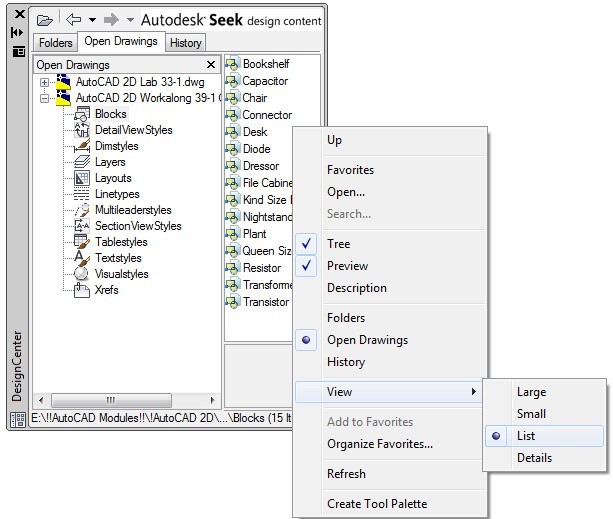The width and height of the screenshot is (613, 519).
Task: Click Organize Favorites menu entry
Action: (x=379, y=444)
